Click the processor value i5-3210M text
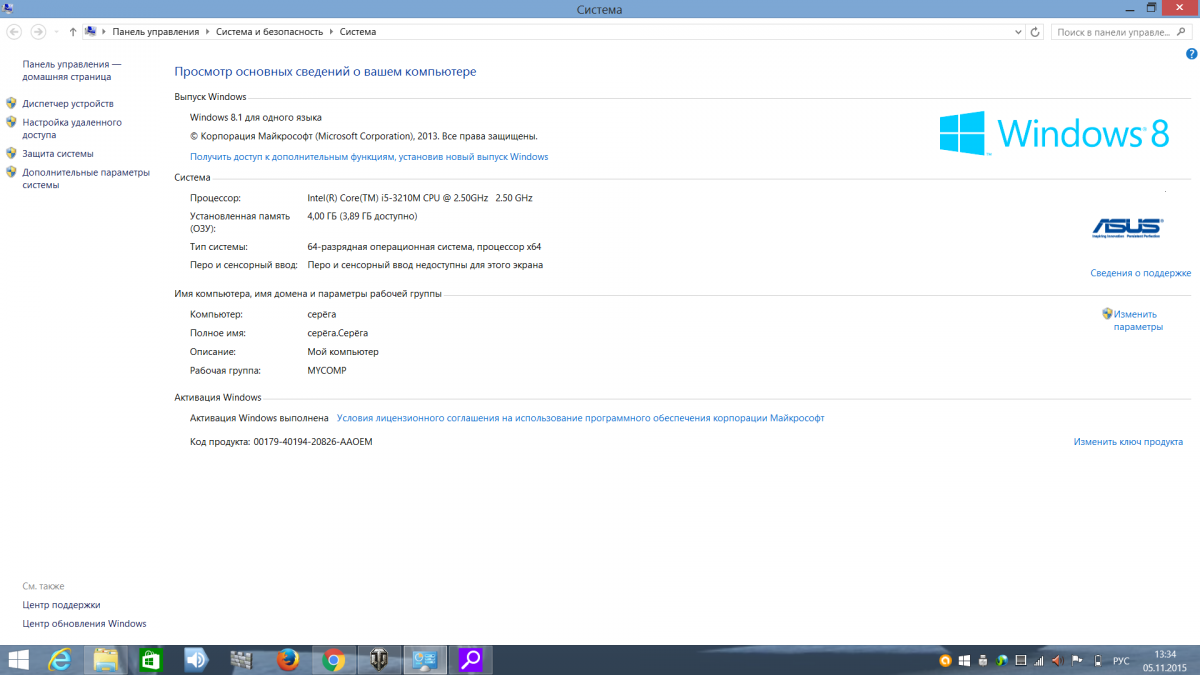The width and height of the screenshot is (1200, 675). pos(420,198)
